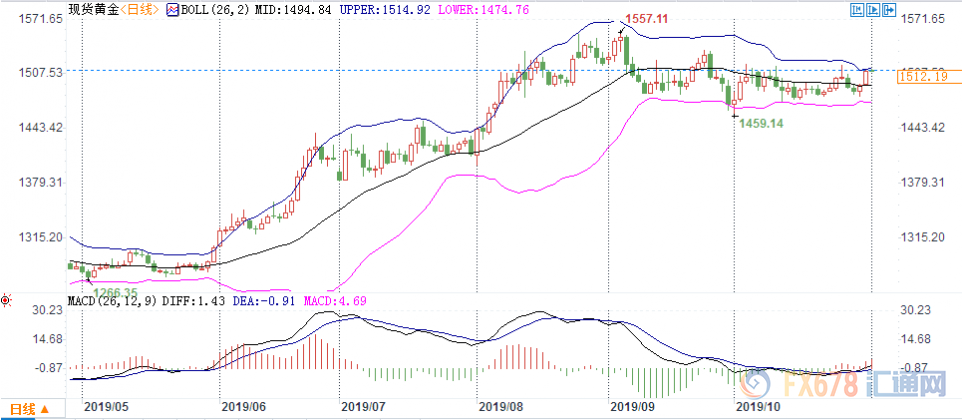Click left MACD axis value -0.87
Screen dimensions: 964x420
click(49, 368)
